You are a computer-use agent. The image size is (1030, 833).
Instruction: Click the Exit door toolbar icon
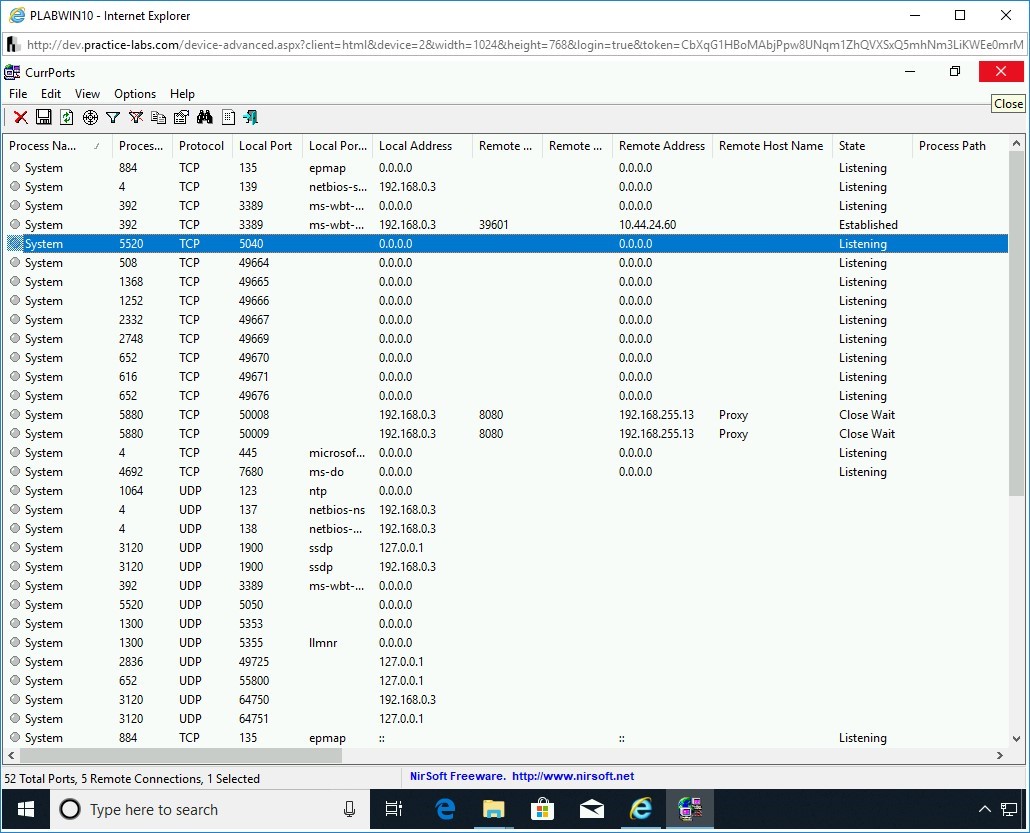[250, 118]
